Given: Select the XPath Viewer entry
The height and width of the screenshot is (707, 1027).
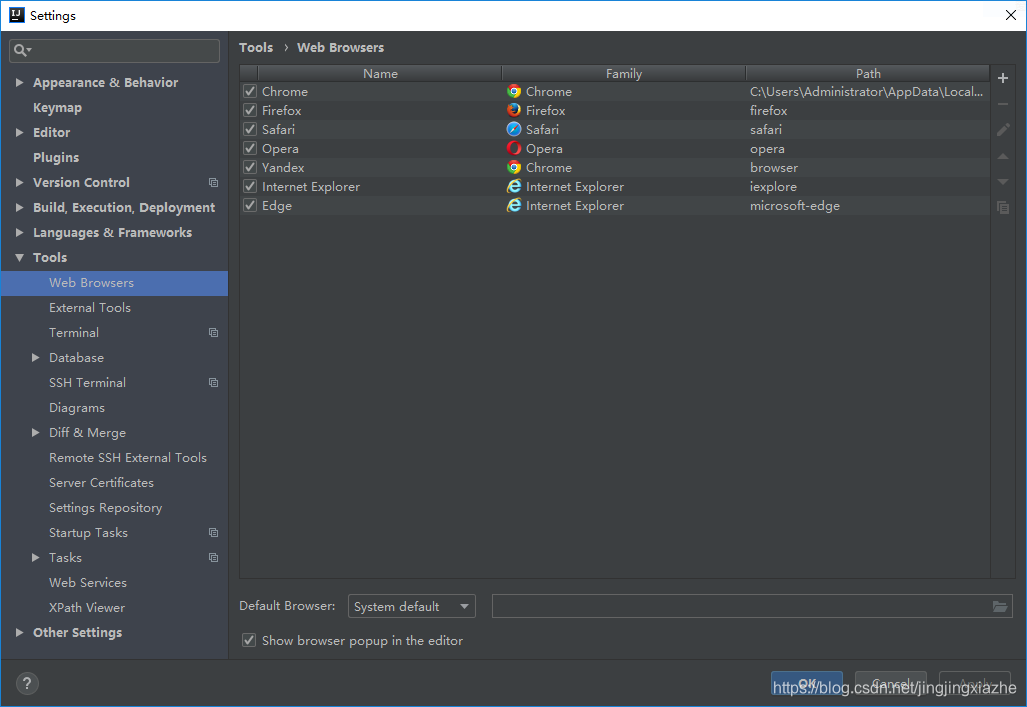Looking at the screenshot, I should pos(87,608).
